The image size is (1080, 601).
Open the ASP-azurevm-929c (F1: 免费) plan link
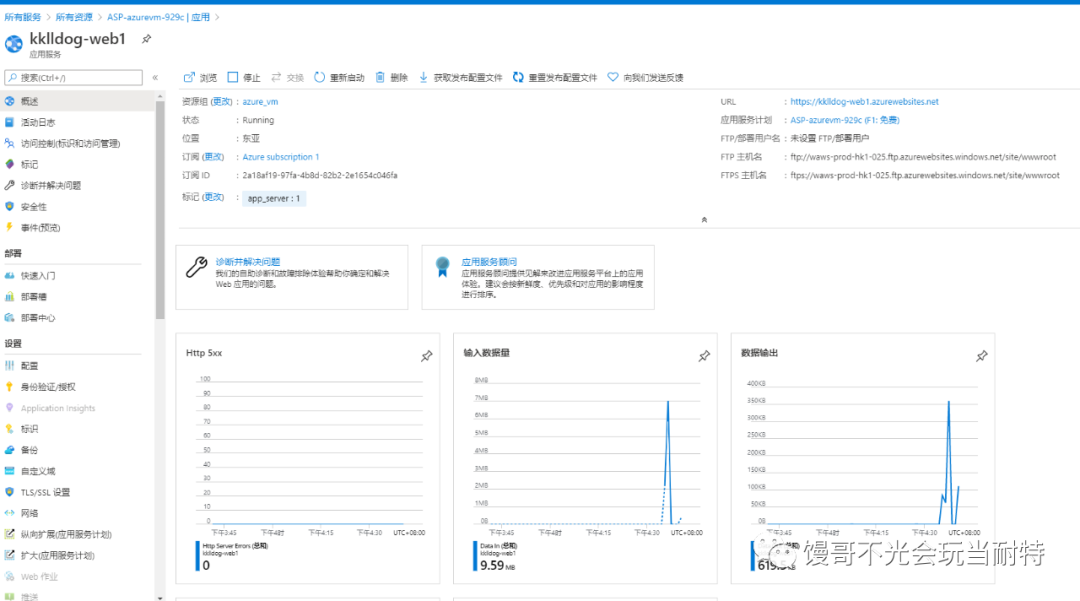click(x=844, y=120)
